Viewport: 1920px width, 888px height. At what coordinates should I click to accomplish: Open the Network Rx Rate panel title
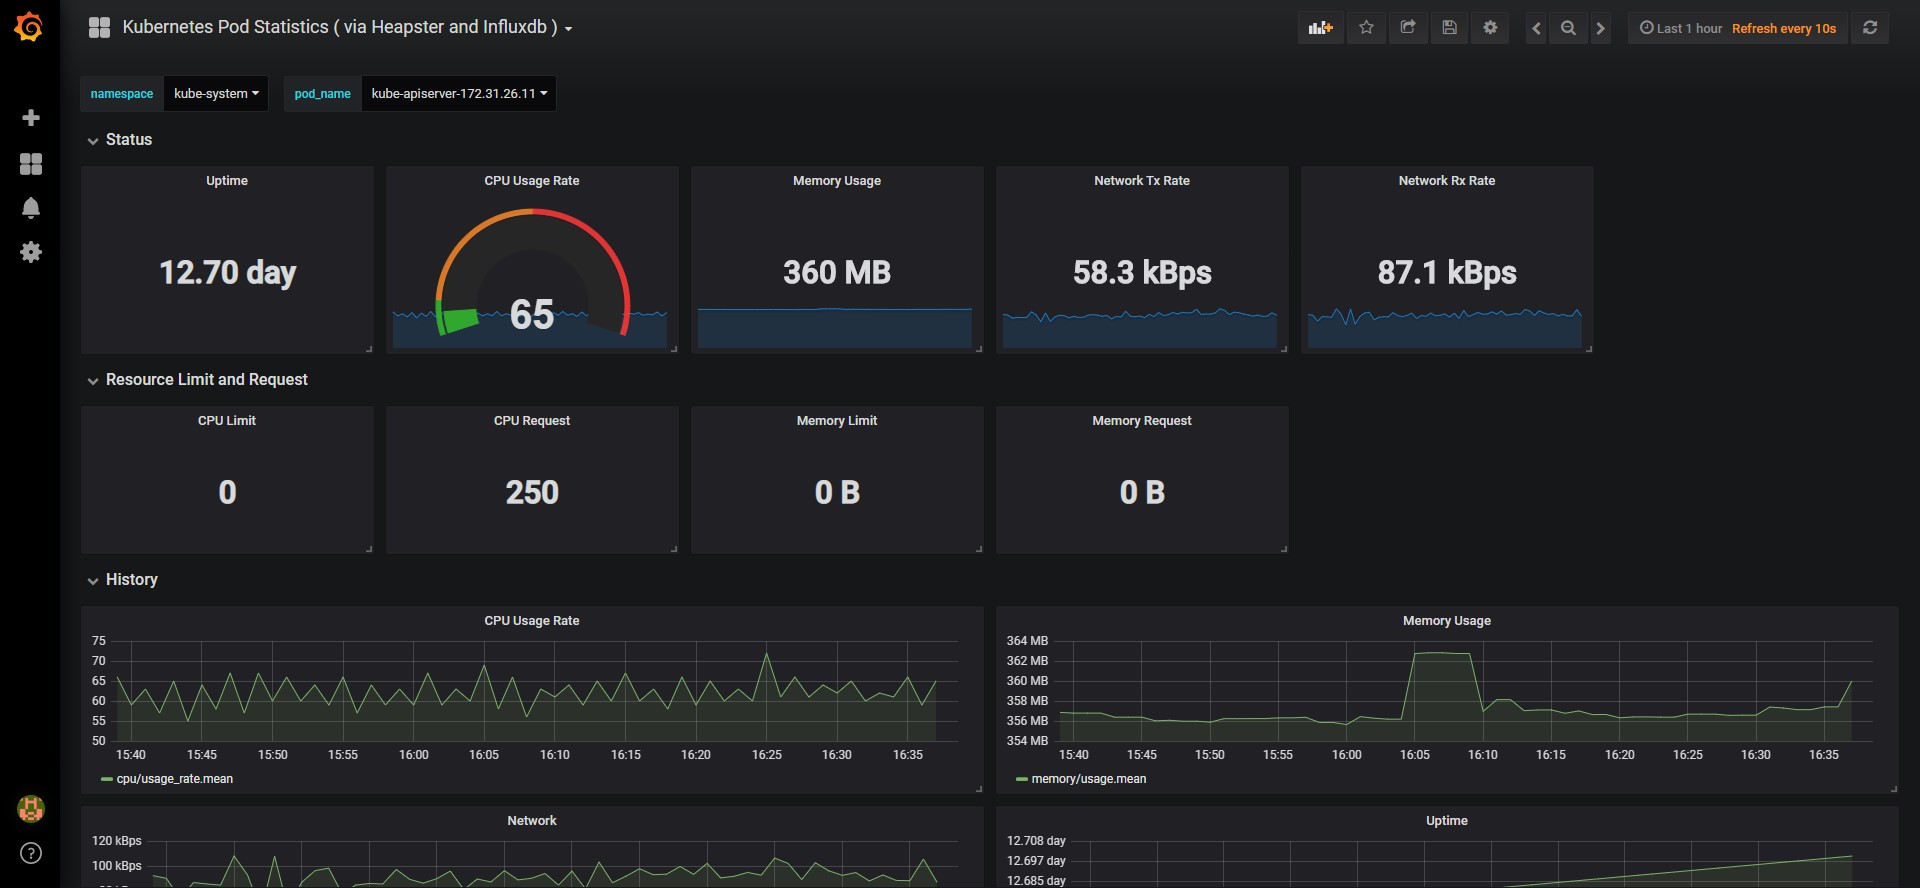coord(1447,181)
